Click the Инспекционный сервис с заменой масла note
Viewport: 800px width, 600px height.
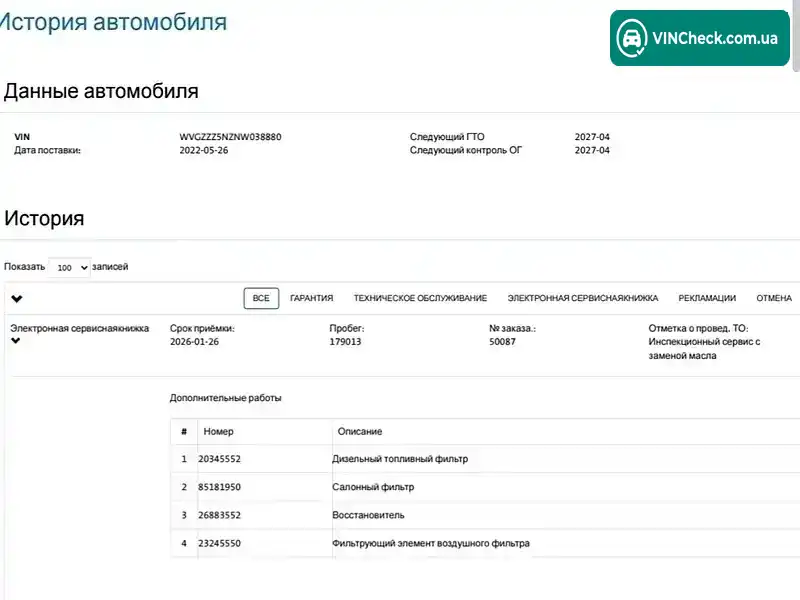pos(704,348)
